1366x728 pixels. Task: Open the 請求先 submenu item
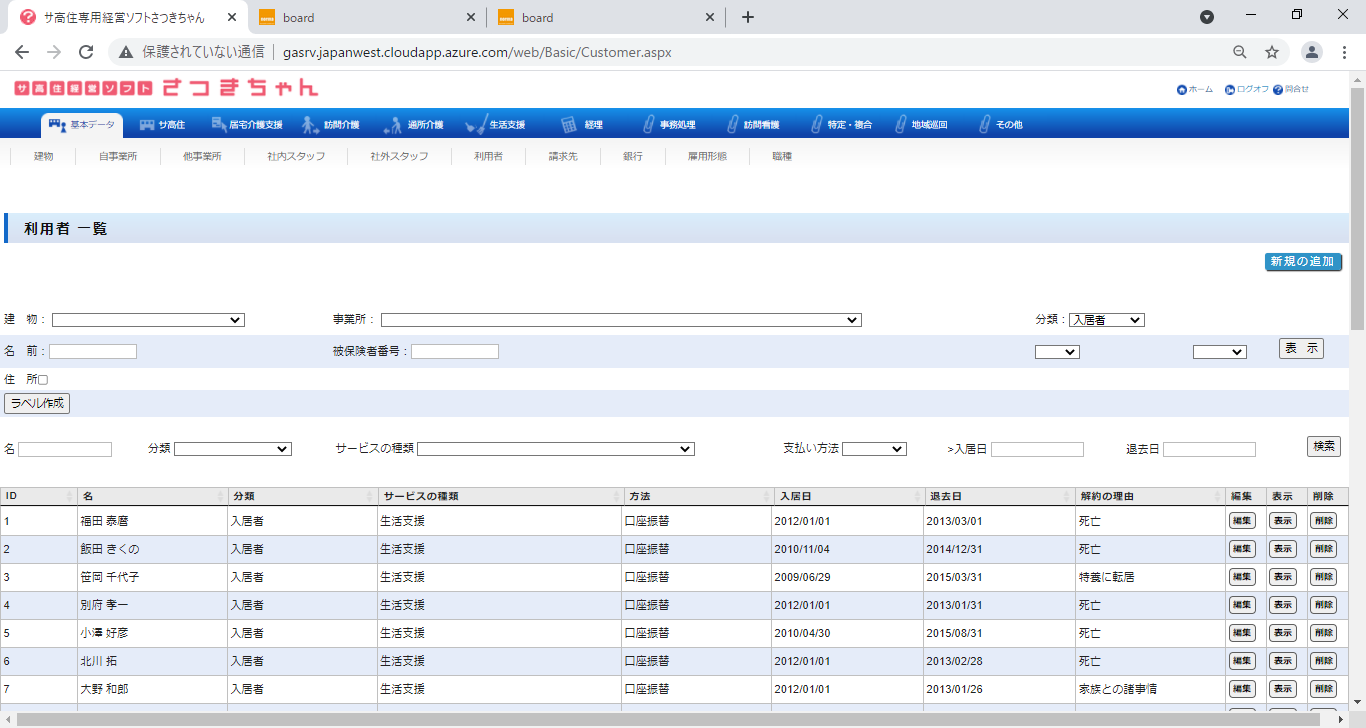[x=563, y=156]
